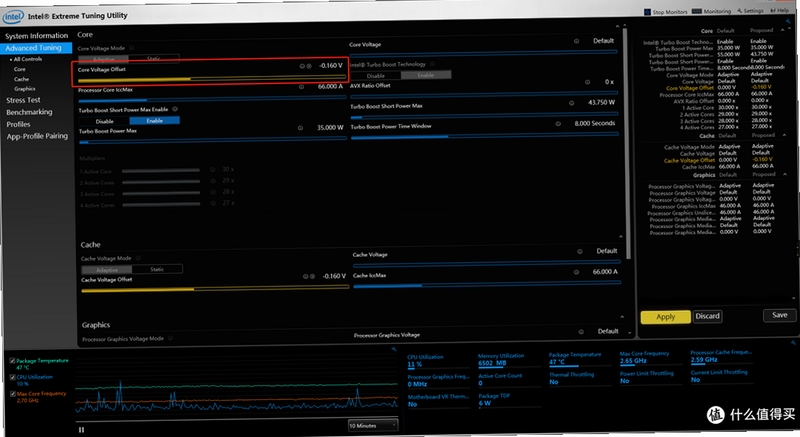Apply the proposed tuning settings
The image size is (800, 437).
click(x=665, y=317)
